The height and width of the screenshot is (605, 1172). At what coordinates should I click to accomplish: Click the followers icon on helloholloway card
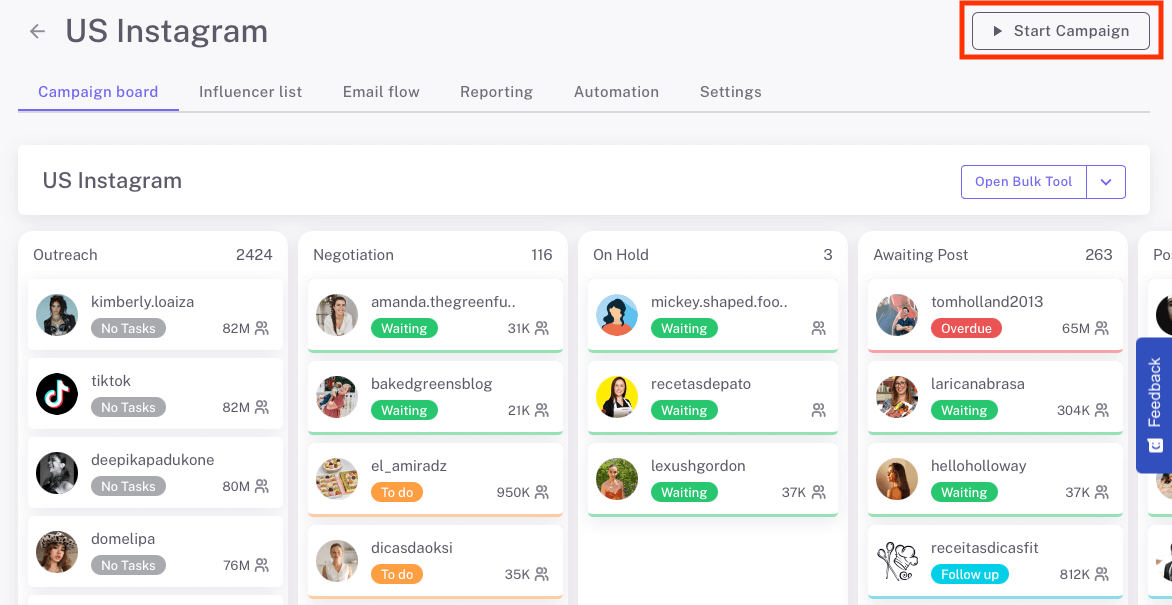[x=1102, y=492]
